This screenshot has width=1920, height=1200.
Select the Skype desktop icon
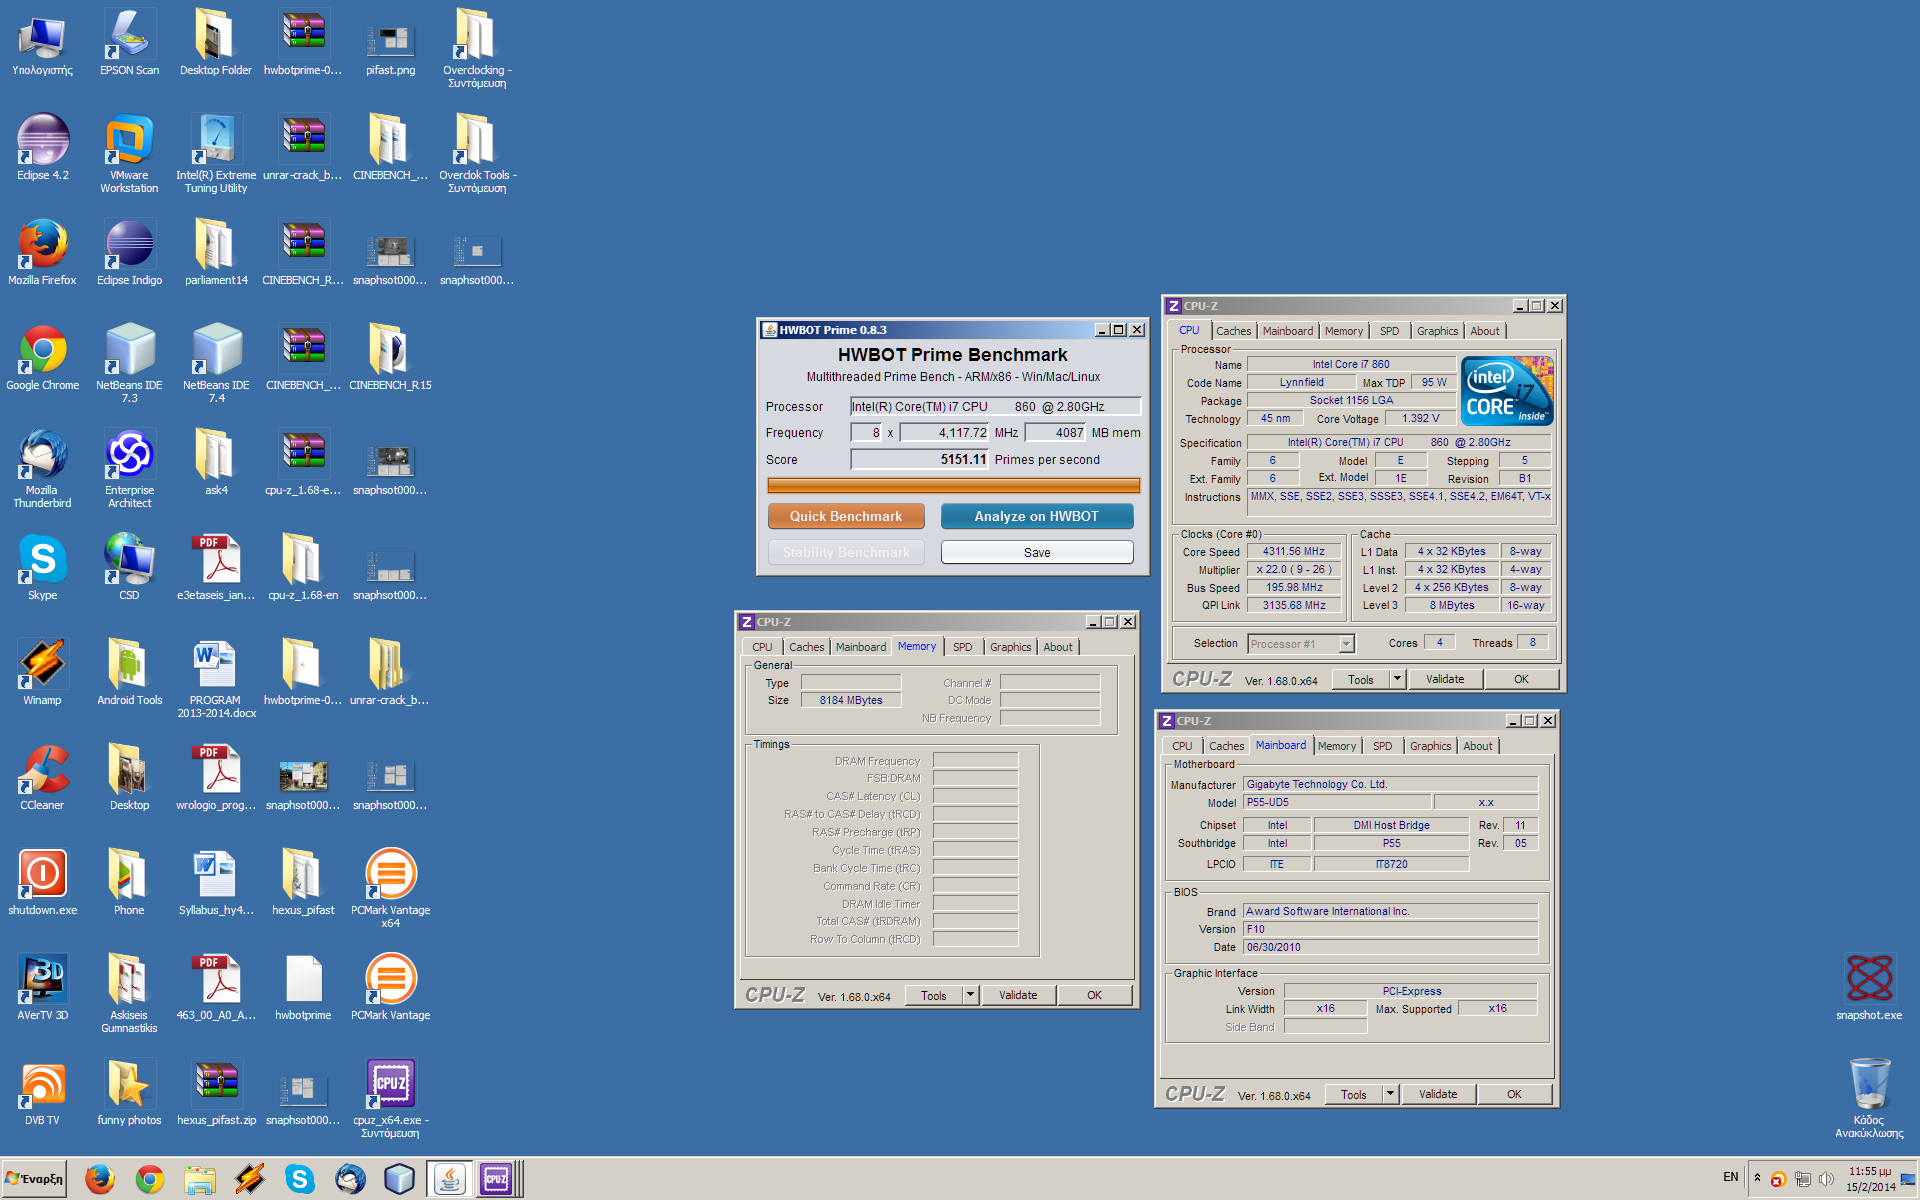(43, 568)
